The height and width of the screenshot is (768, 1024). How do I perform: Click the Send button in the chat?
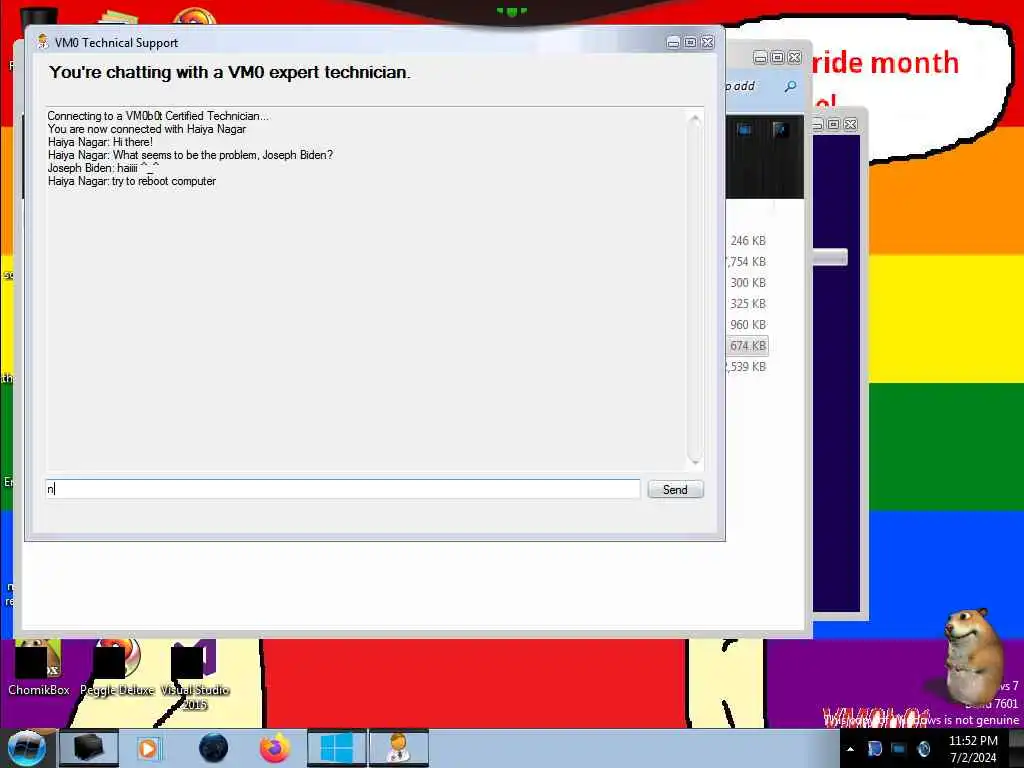click(x=675, y=490)
